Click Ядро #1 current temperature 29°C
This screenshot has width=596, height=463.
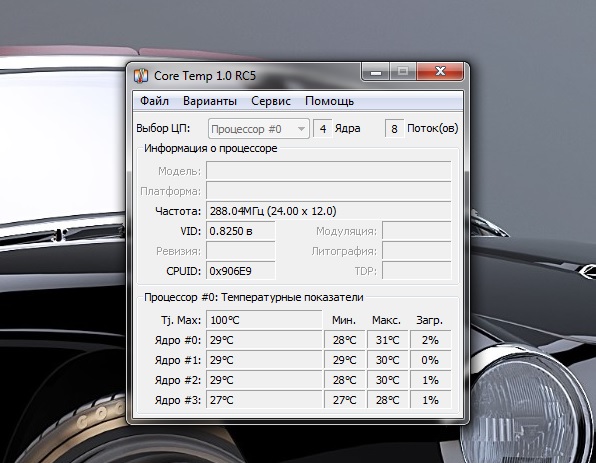(x=264, y=360)
